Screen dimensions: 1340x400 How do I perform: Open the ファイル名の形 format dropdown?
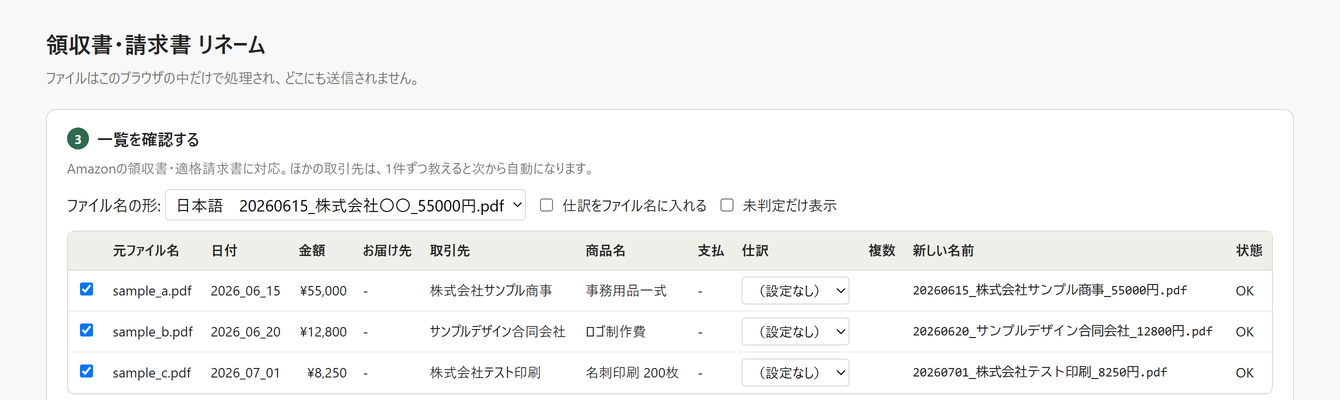click(345, 205)
